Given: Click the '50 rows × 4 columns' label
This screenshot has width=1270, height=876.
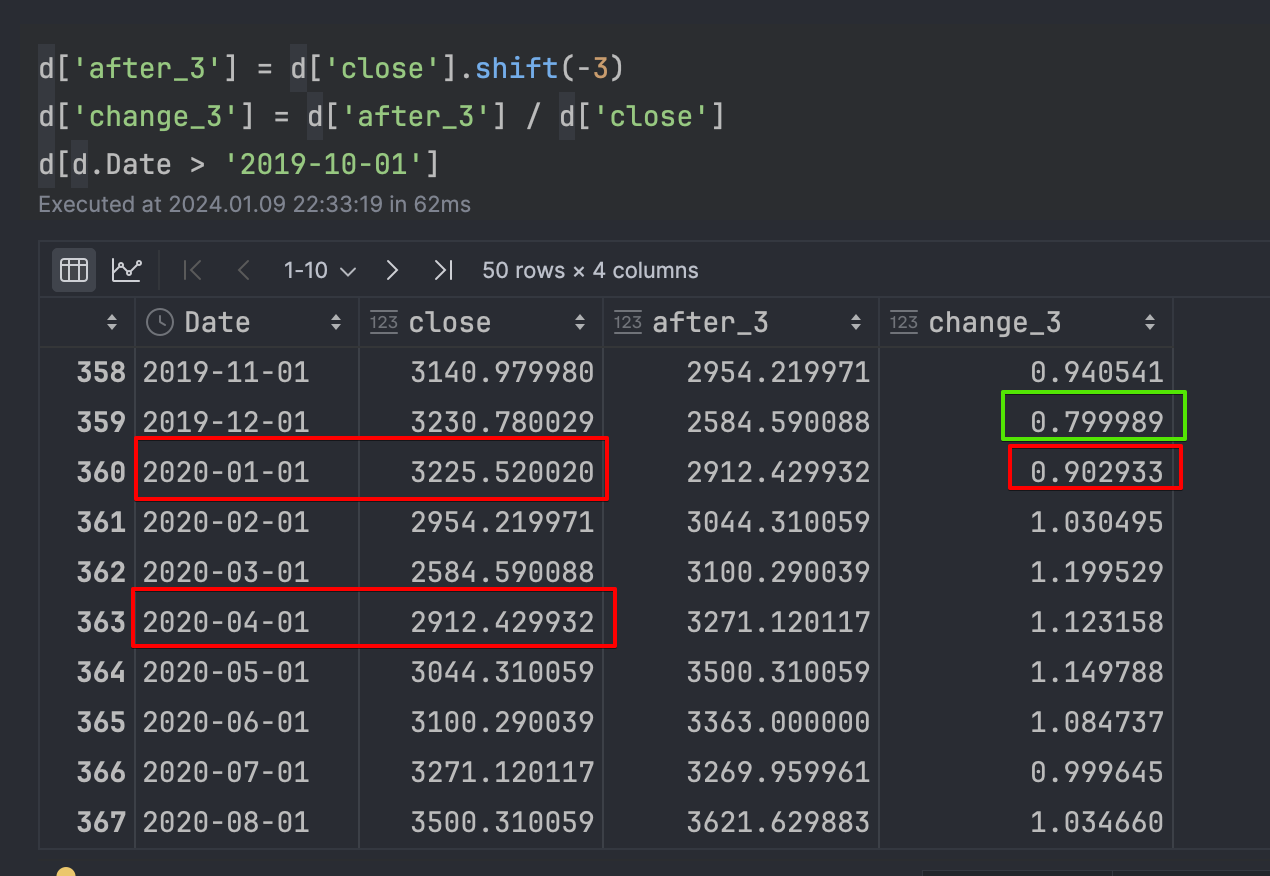Looking at the screenshot, I should coord(590,270).
